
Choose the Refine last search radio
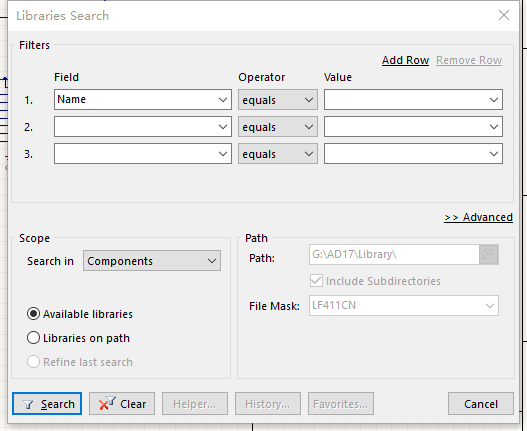[x=33, y=362]
